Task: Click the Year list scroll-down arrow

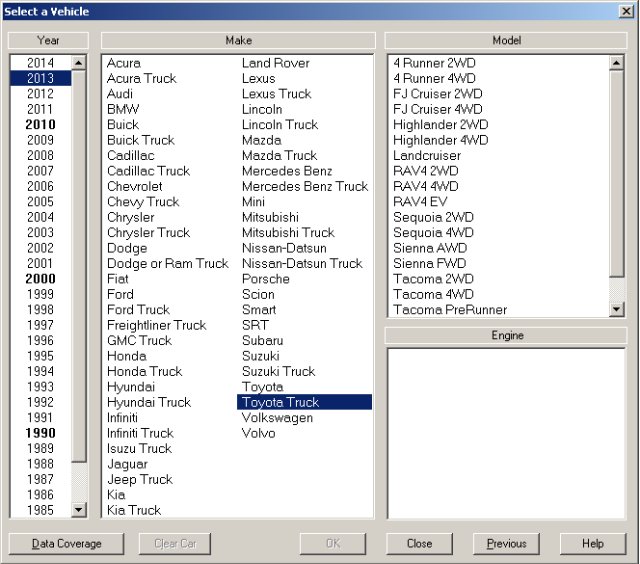Action: click(78, 509)
